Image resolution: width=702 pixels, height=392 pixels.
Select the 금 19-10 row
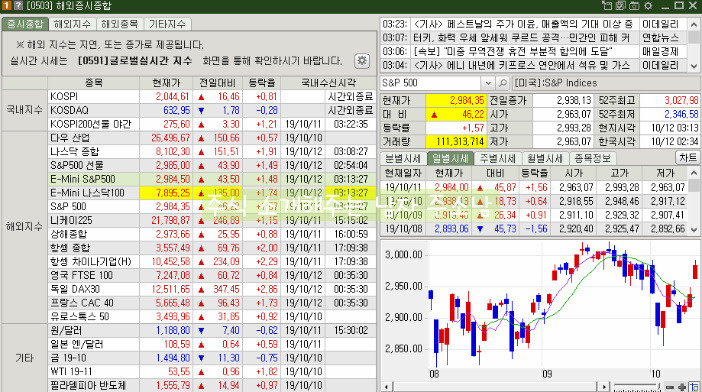click(212, 358)
